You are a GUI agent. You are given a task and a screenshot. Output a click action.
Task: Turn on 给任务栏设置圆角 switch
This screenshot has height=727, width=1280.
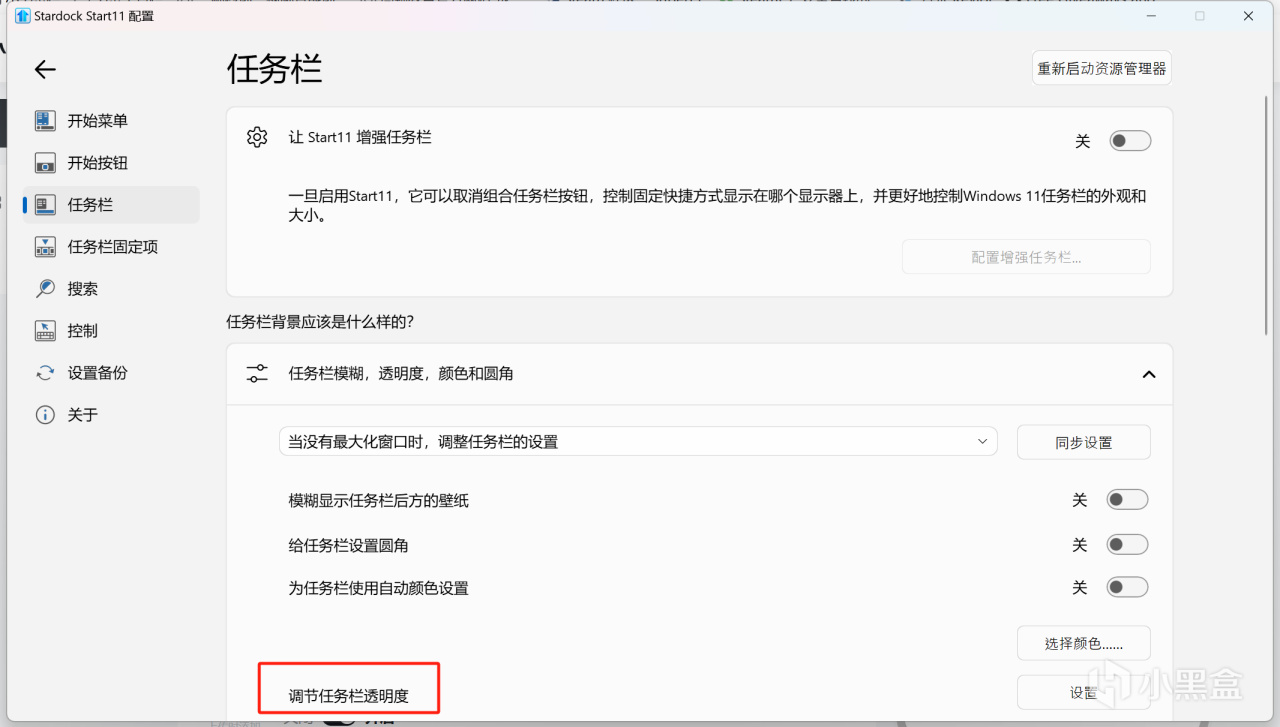(1127, 545)
